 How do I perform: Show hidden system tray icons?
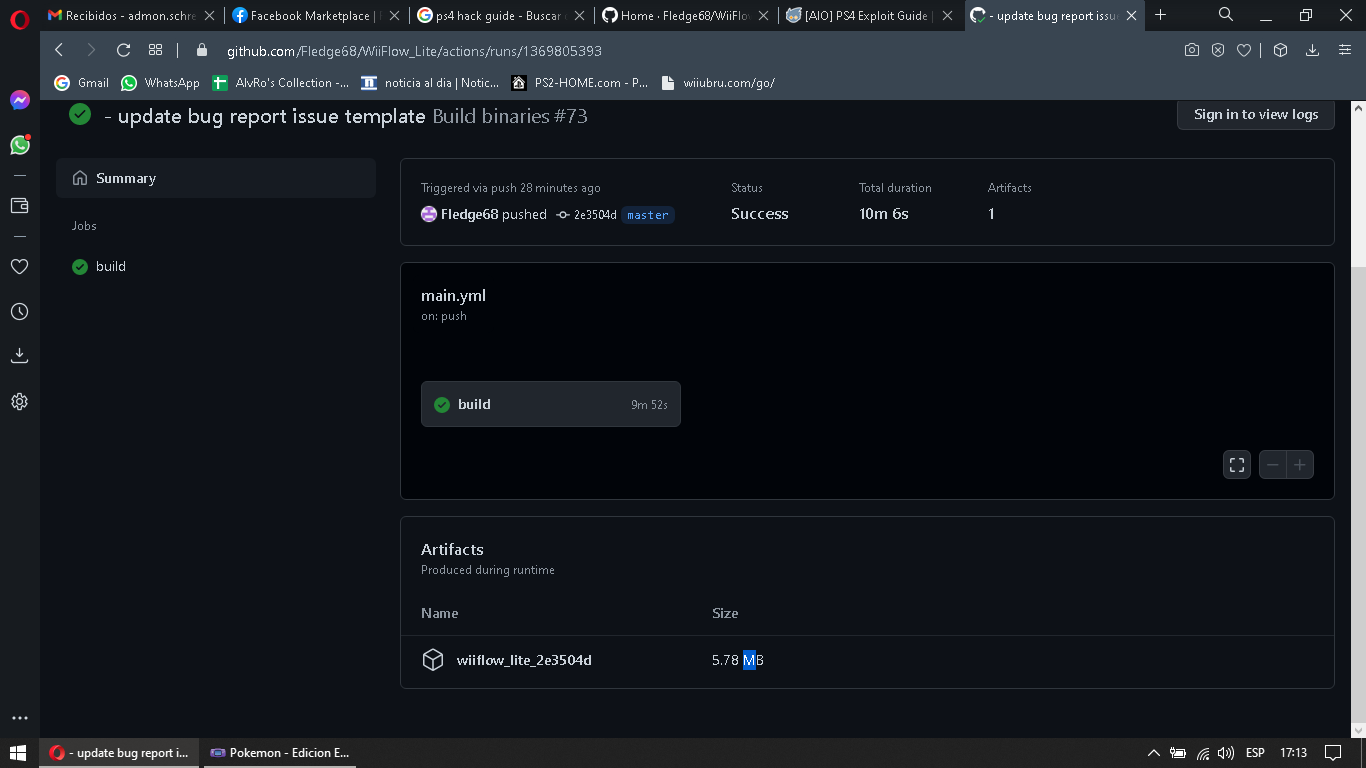tap(1153, 753)
